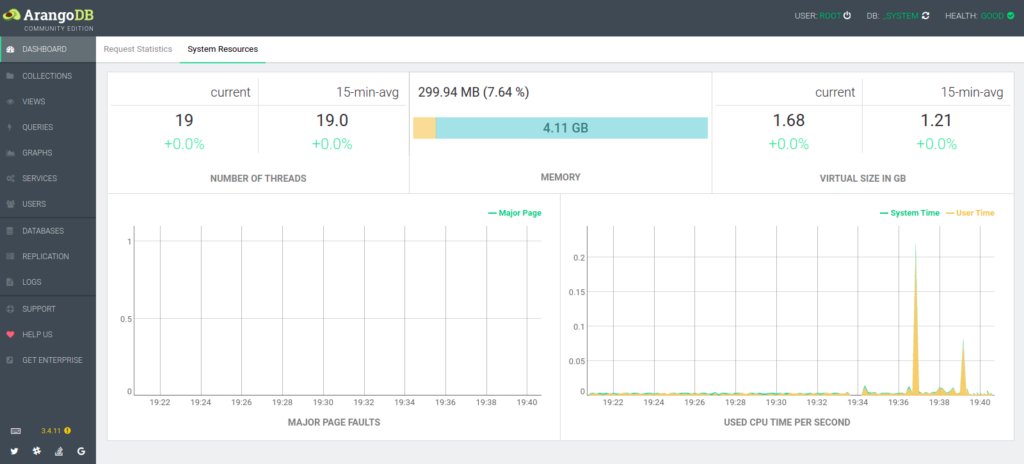Click the Get Enterprise link
The image size is (1024, 464).
[x=51, y=360]
